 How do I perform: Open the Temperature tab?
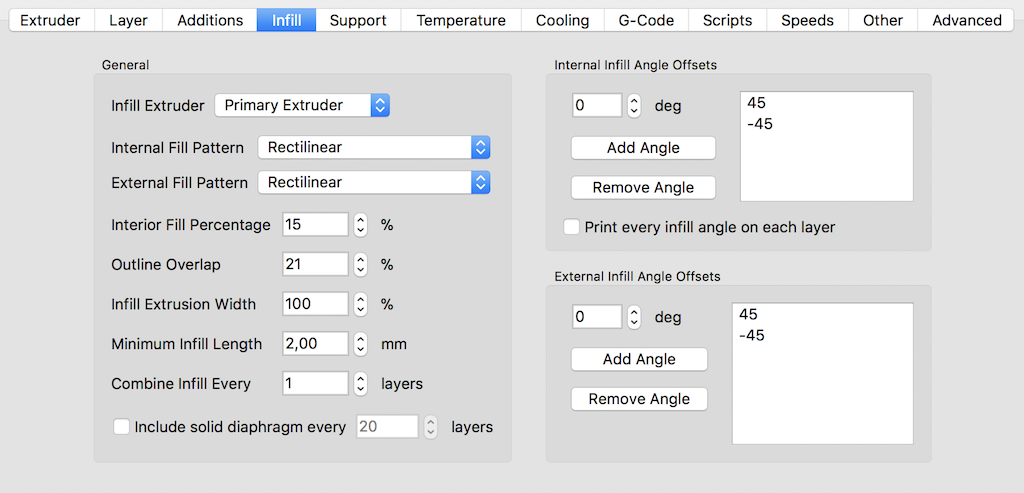[461, 20]
